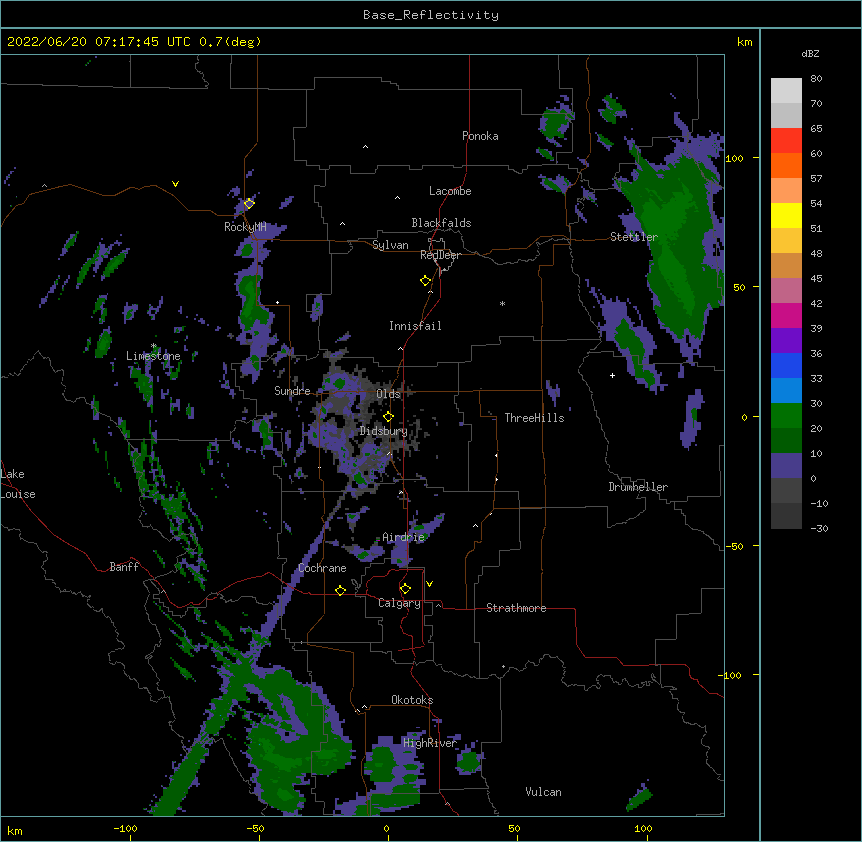Viewport: 862px width, 842px height.
Task: Click the Drumheller label
Action: [638, 487]
